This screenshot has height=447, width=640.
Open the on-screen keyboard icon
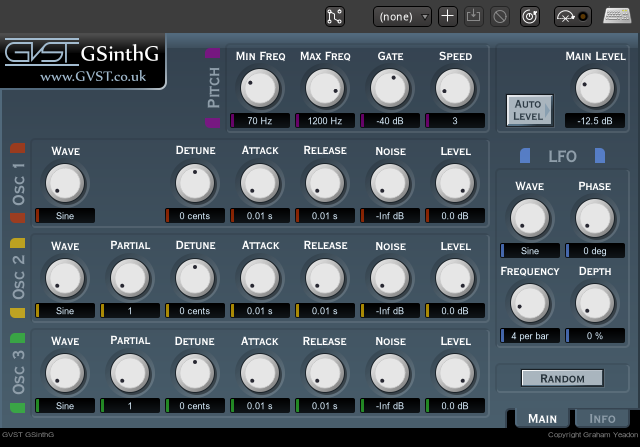[616, 16]
